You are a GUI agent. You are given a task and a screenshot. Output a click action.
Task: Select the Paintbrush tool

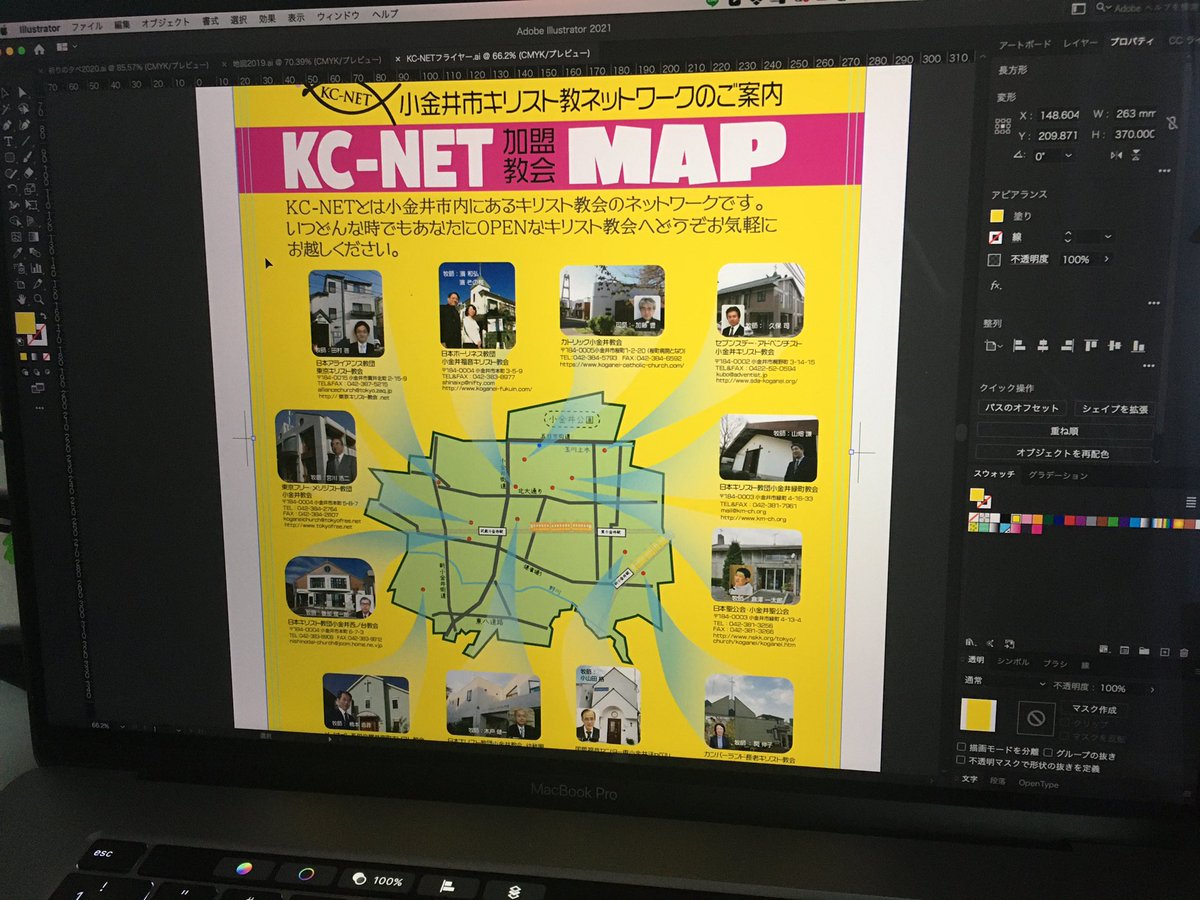click(x=28, y=156)
